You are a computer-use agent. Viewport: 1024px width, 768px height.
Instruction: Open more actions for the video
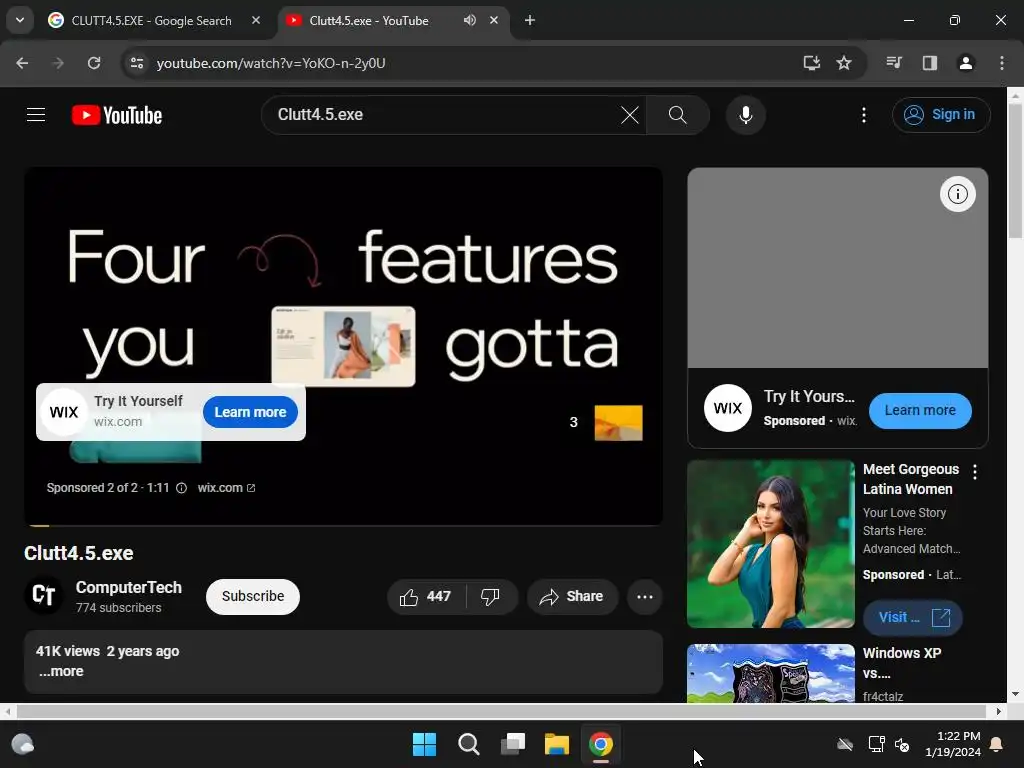(x=645, y=596)
